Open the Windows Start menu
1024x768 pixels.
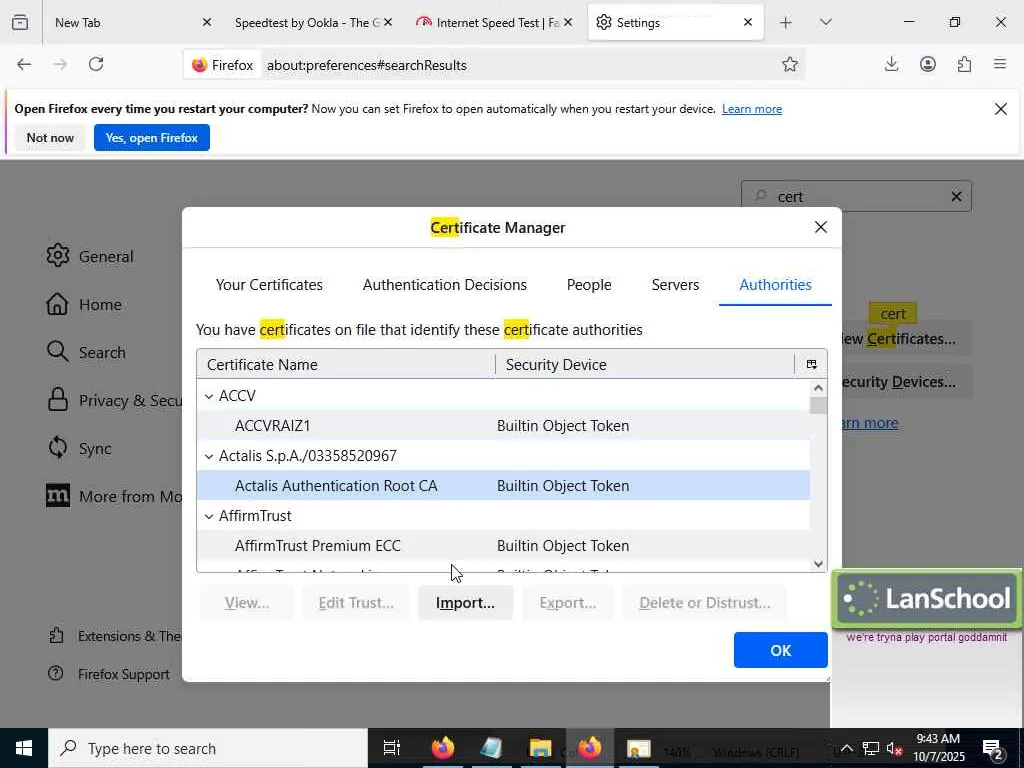tap(24, 748)
